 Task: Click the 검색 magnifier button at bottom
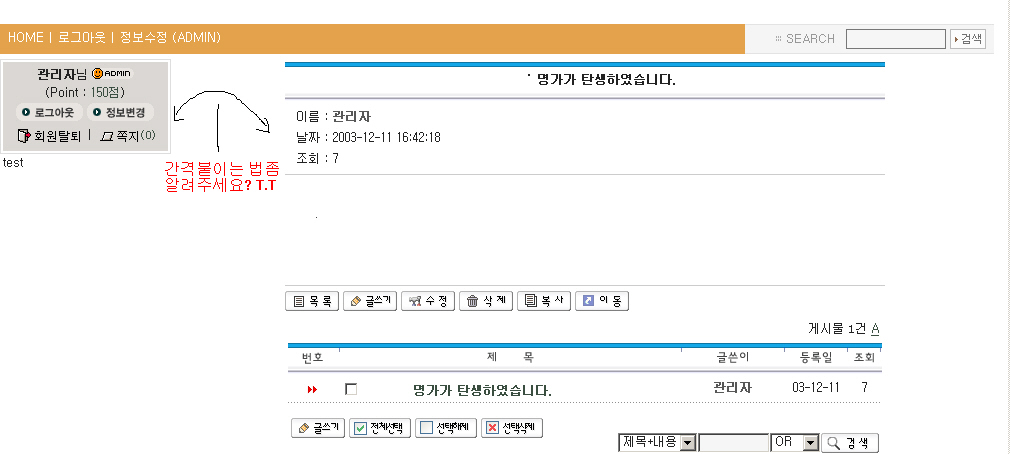pyautogui.click(x=850, y=443)
